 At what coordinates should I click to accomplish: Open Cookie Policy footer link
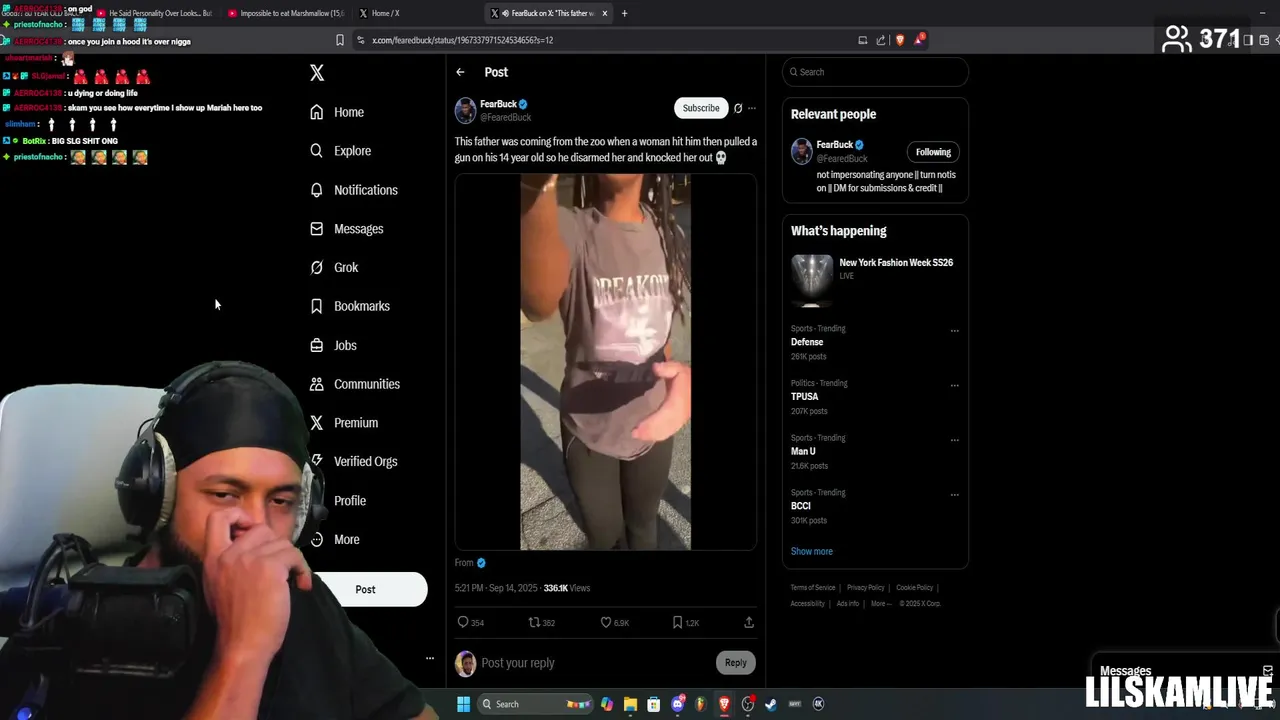914,588
